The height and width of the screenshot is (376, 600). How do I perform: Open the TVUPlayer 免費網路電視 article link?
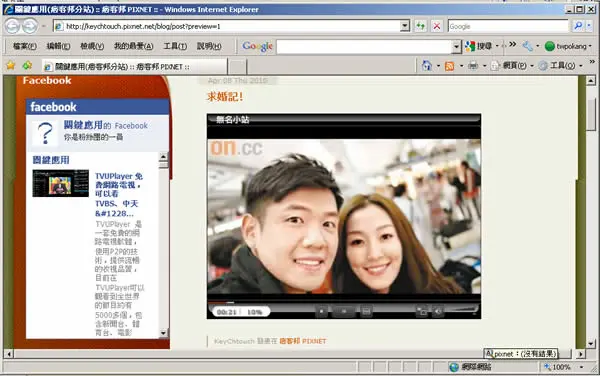(x=119, y=195)
